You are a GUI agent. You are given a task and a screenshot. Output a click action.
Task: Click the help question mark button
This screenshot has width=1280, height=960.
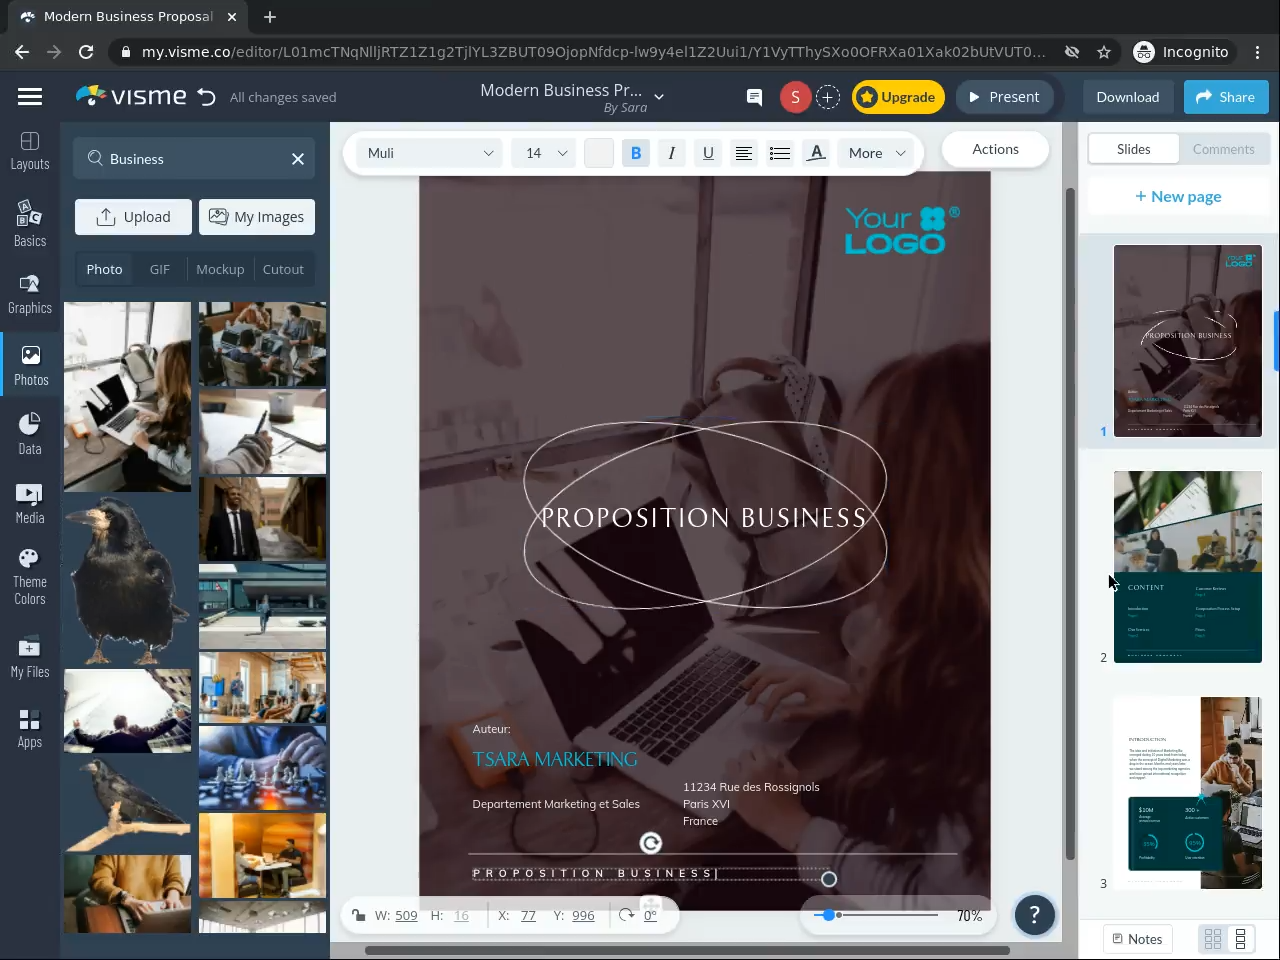pos(1035,915)
